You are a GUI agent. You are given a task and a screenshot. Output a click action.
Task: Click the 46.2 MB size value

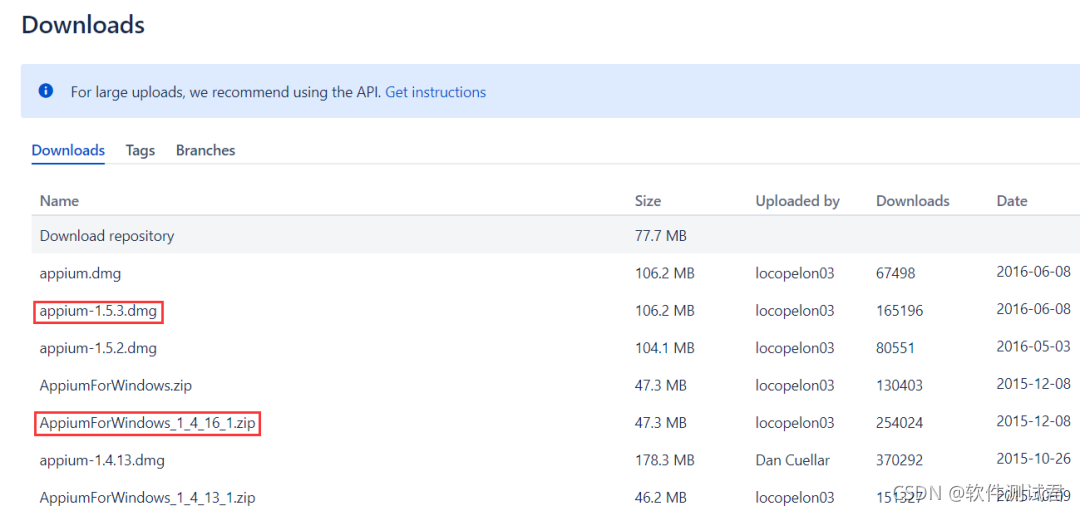[x=661, y=497]
